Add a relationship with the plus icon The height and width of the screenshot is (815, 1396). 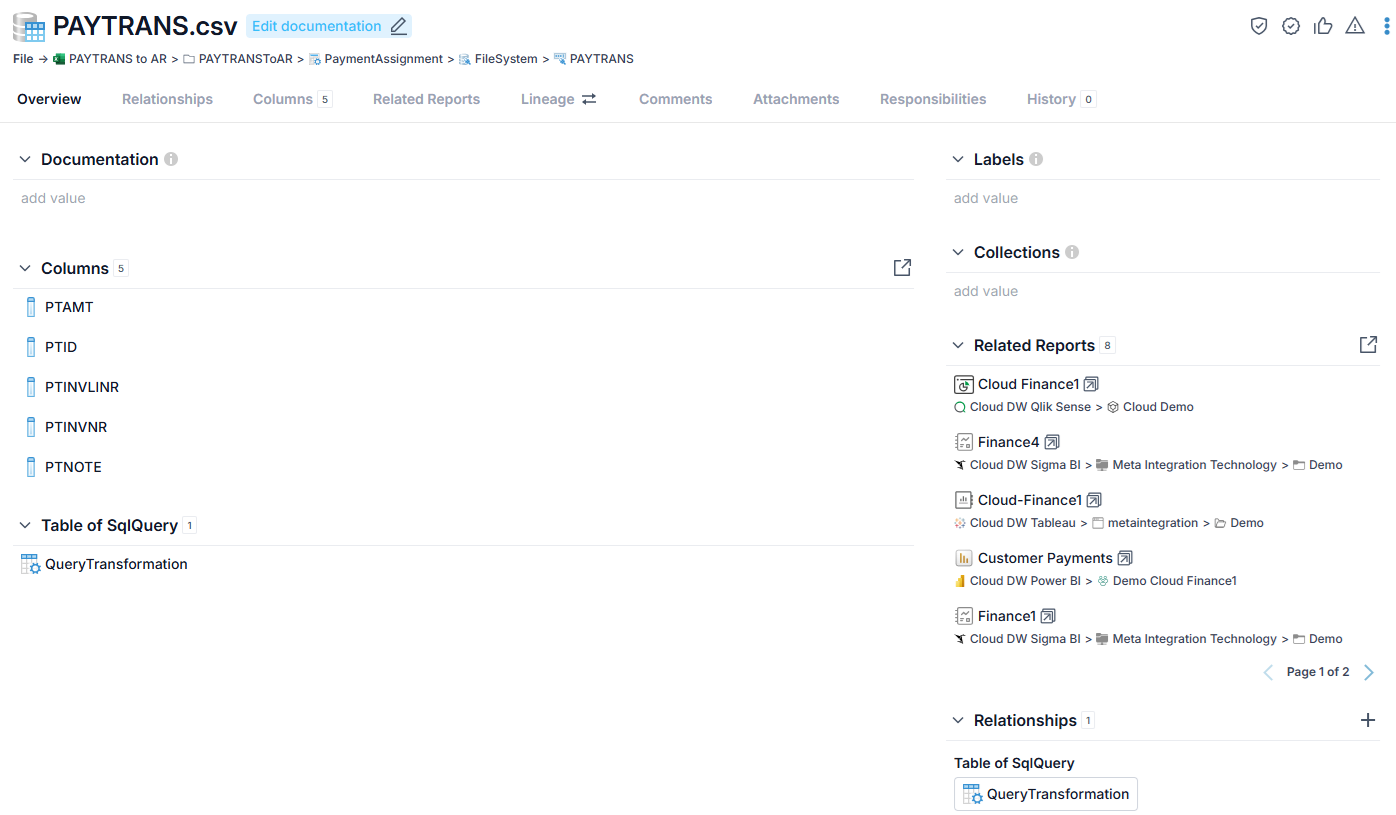[1368, 720]
